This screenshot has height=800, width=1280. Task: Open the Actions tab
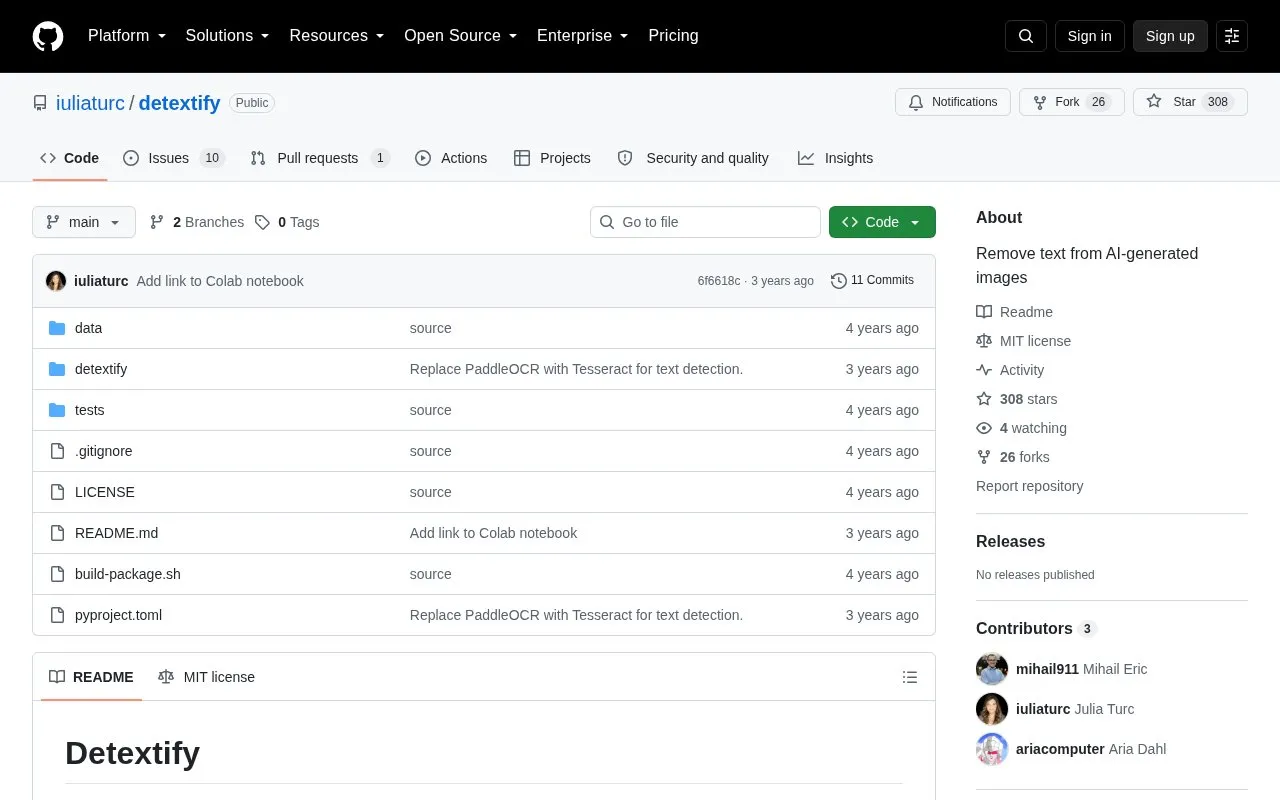451,158
